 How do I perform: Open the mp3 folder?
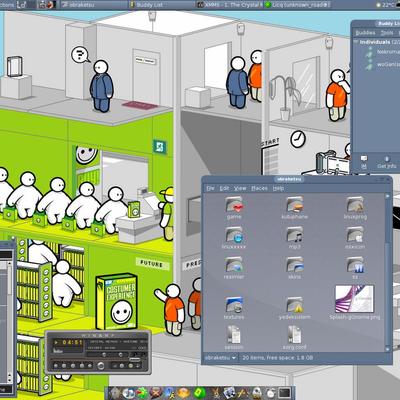tap(294, 237)
